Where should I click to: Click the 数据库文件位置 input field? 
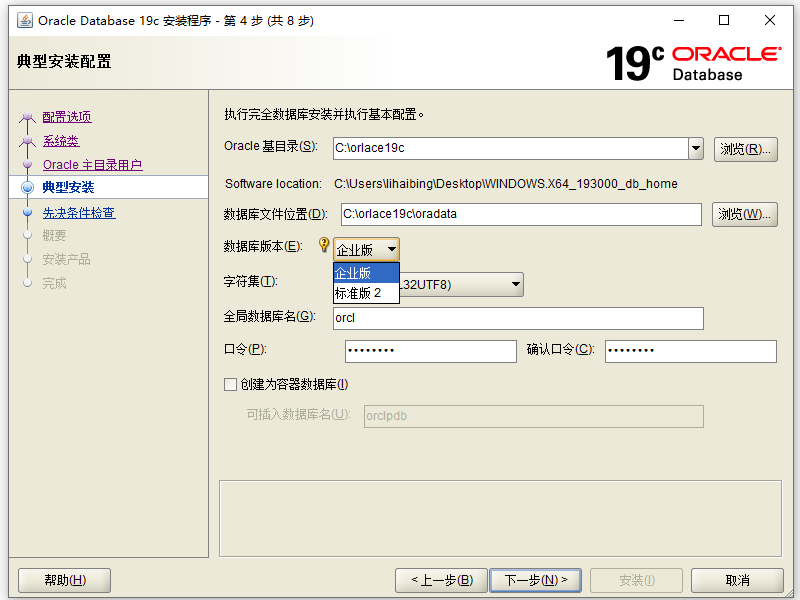coord(521,214)
